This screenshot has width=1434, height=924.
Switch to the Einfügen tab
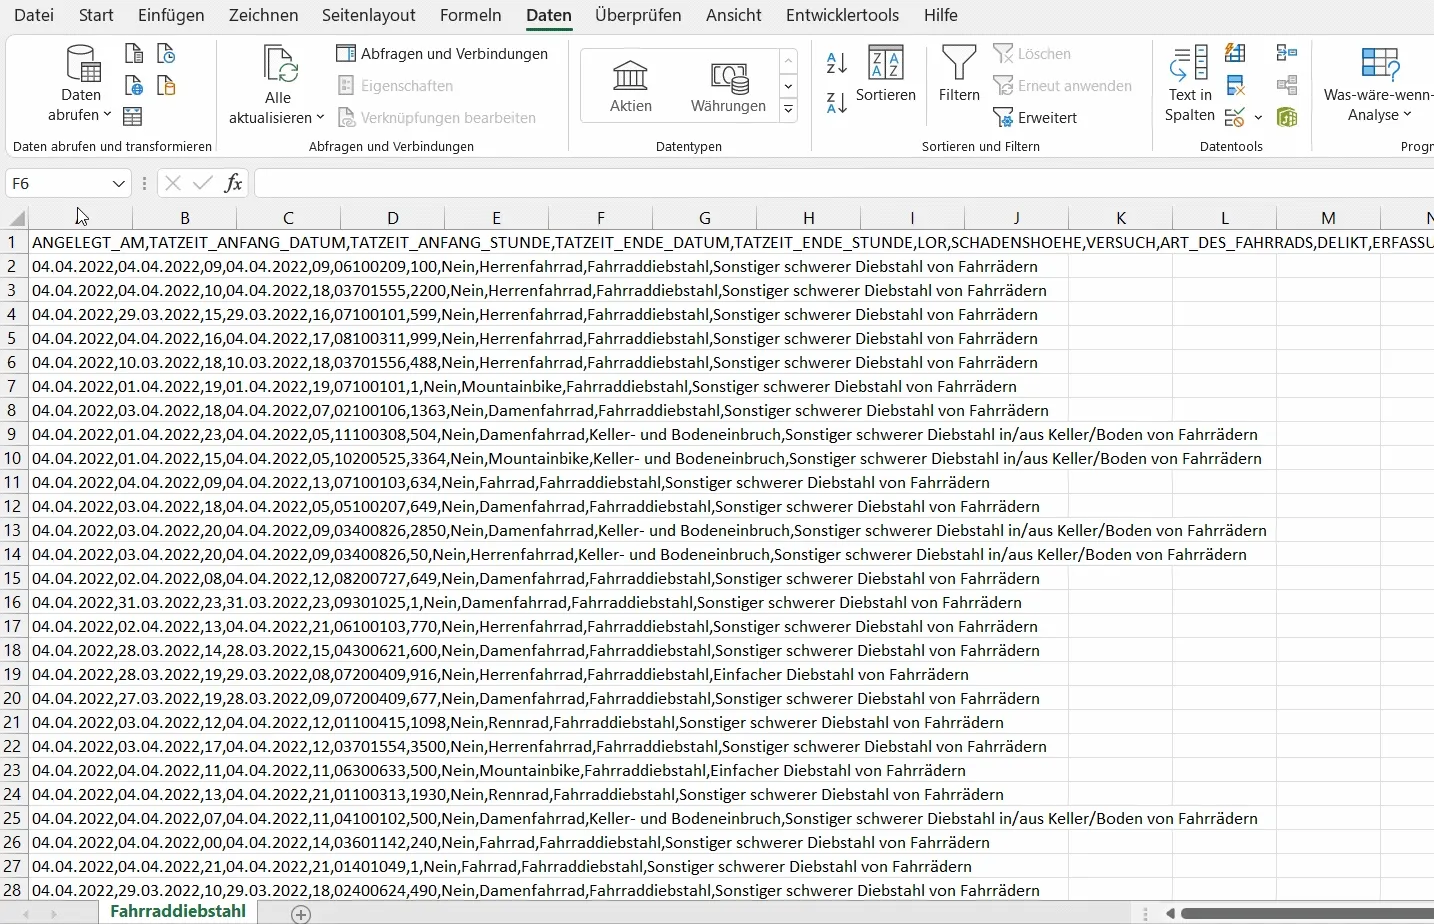pos(171,15)
